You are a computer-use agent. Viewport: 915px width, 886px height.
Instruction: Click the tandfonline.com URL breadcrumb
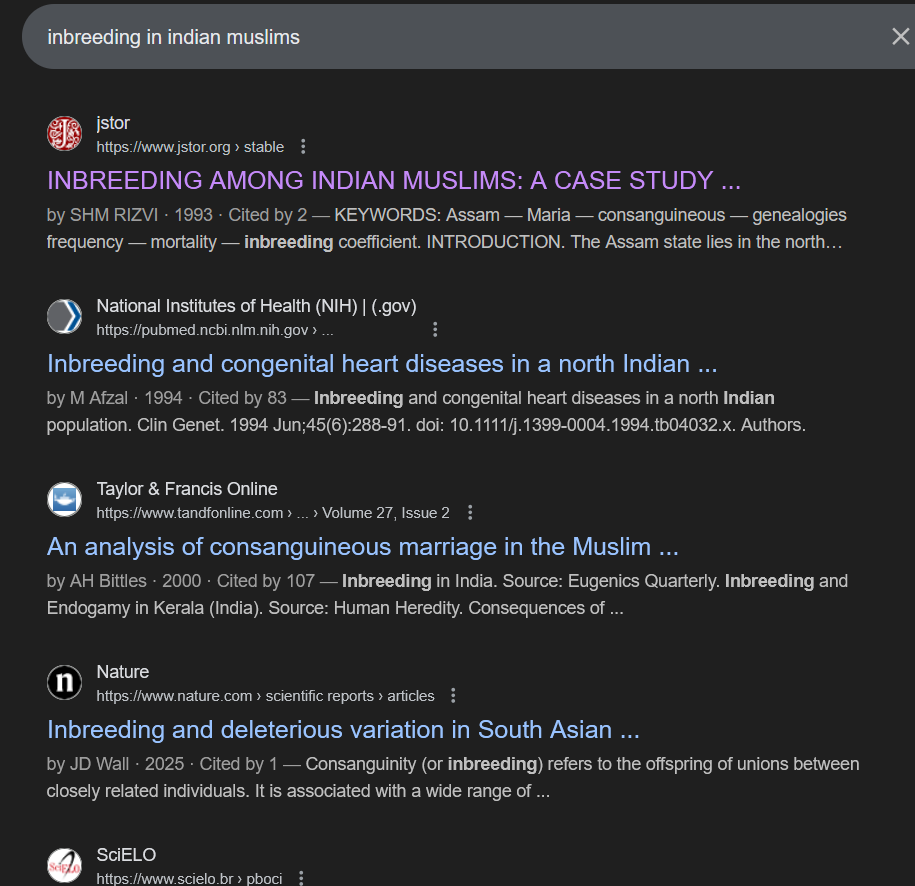tap(272, 513)
